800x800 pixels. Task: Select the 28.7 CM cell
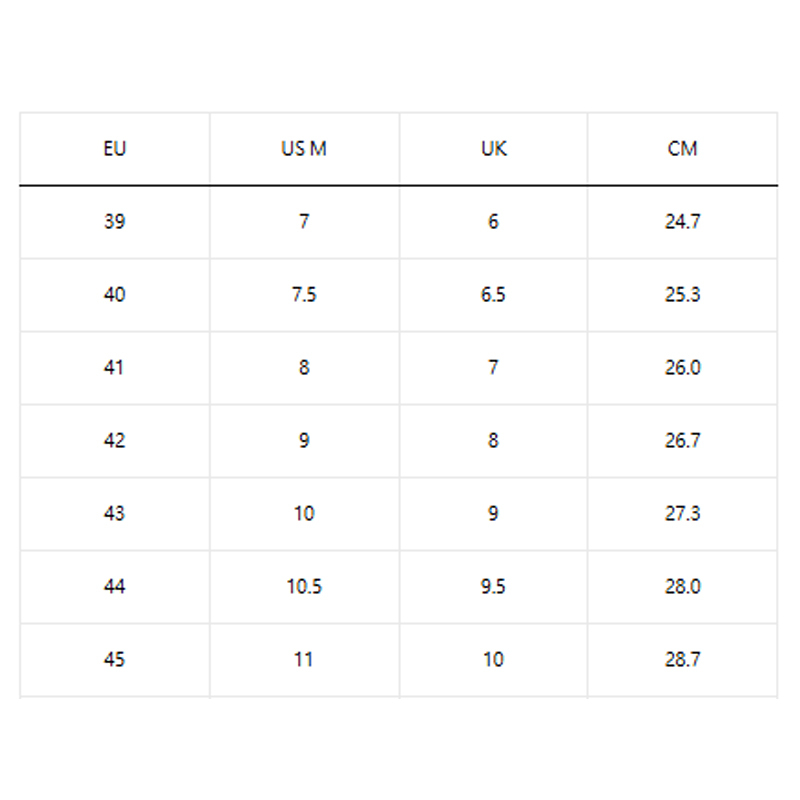pos(682,660)
